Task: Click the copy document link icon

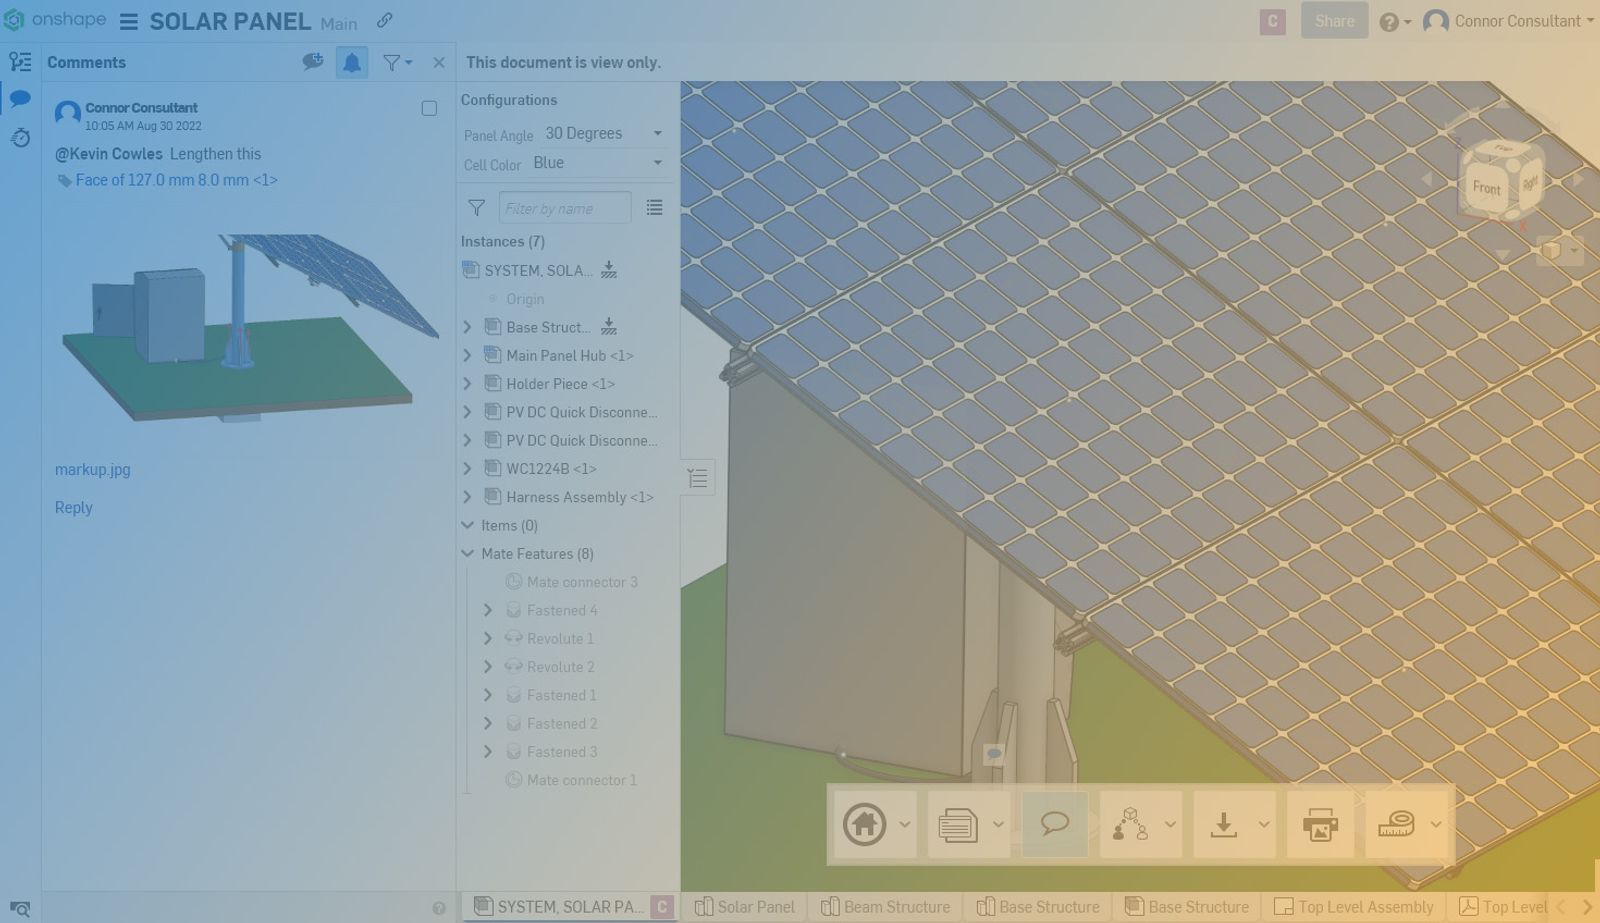Action: click(x=384, y=21)
